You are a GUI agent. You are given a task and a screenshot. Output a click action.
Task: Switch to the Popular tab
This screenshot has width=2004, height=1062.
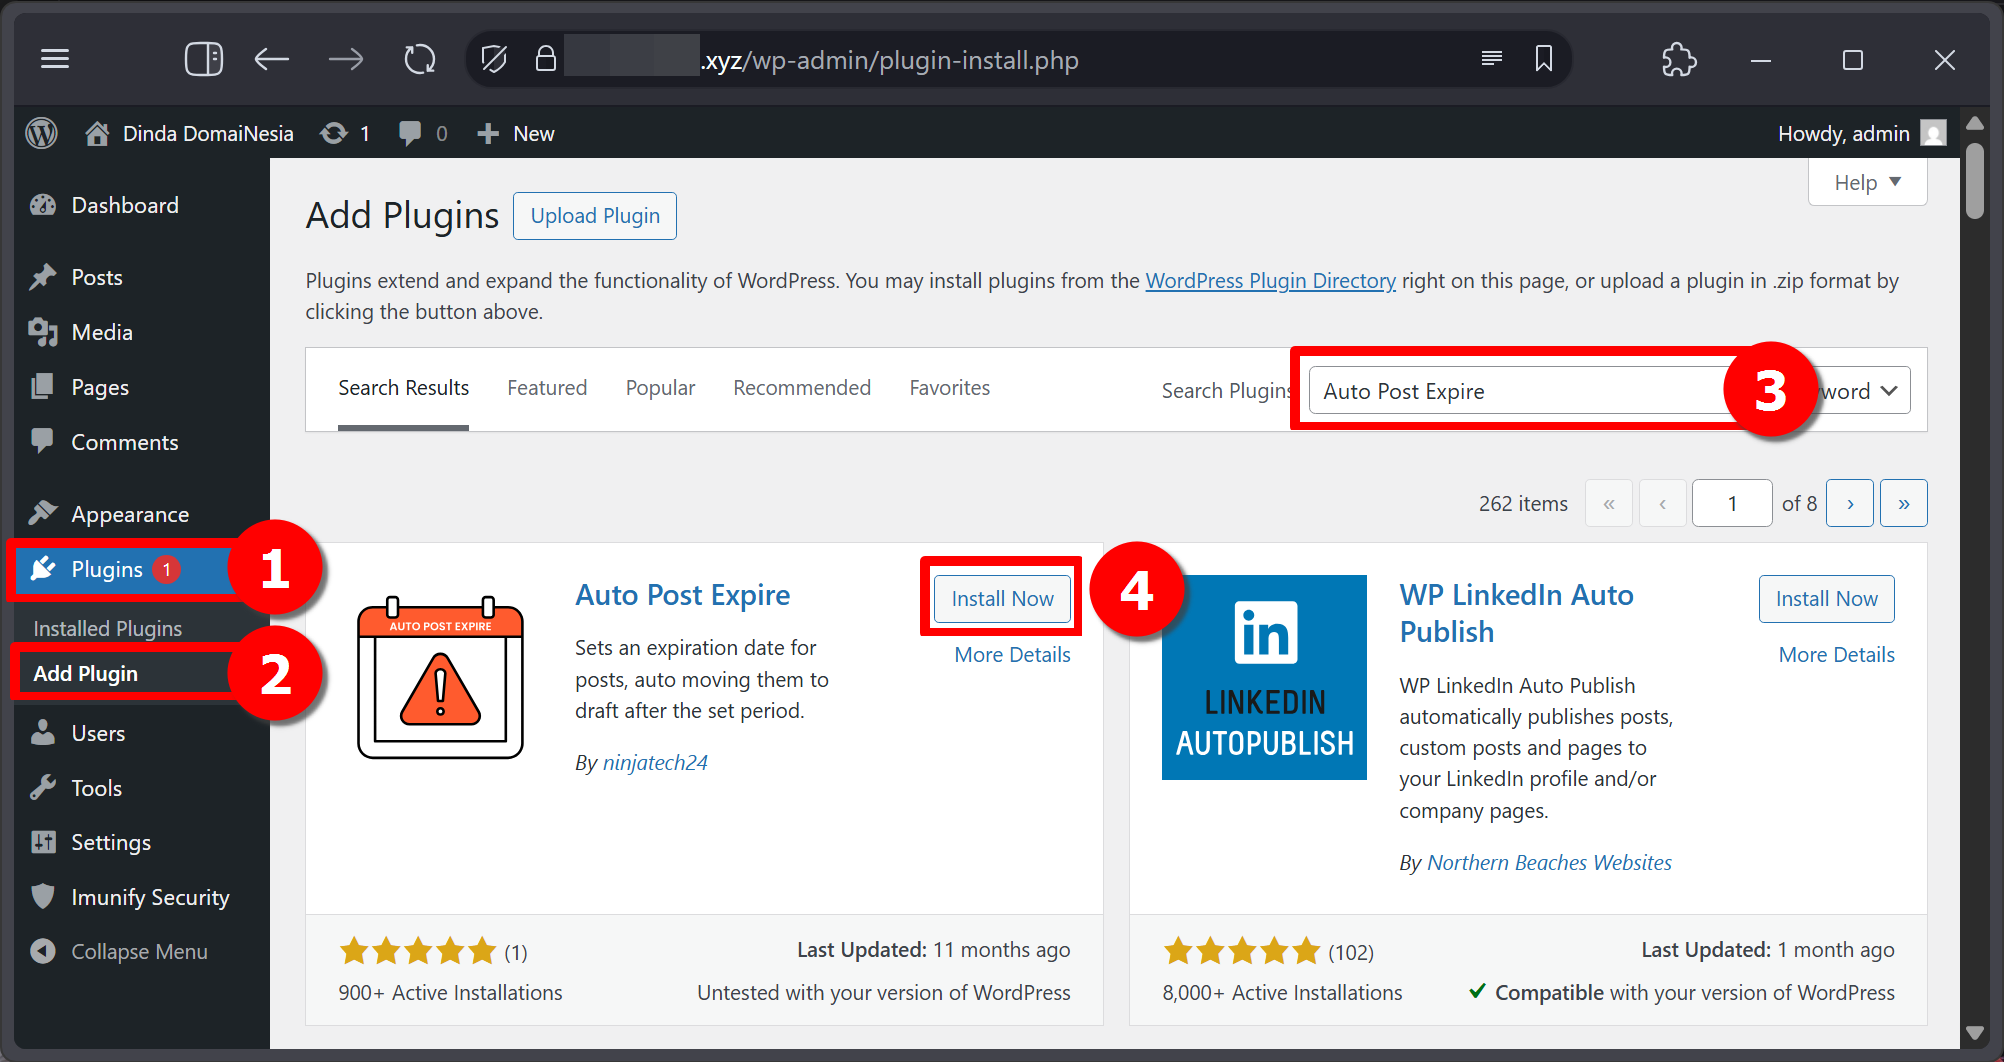click(x=660, y=388)
